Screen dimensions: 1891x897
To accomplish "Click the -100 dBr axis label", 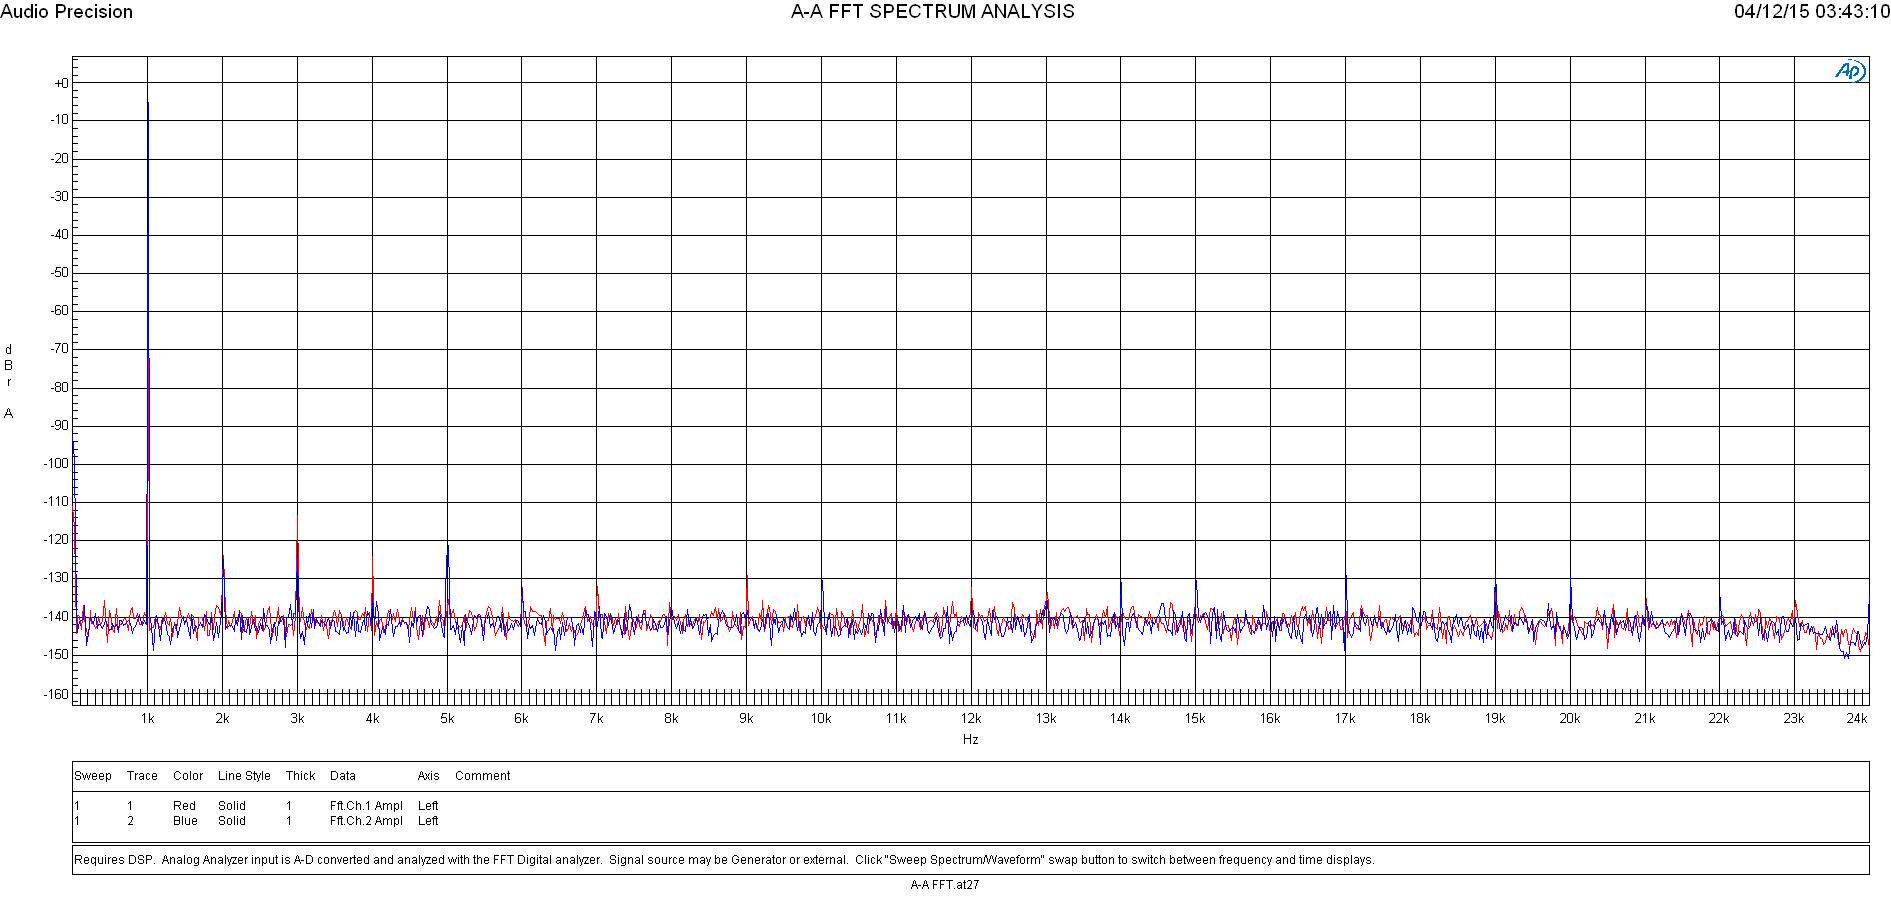I will tap(56, 464).
